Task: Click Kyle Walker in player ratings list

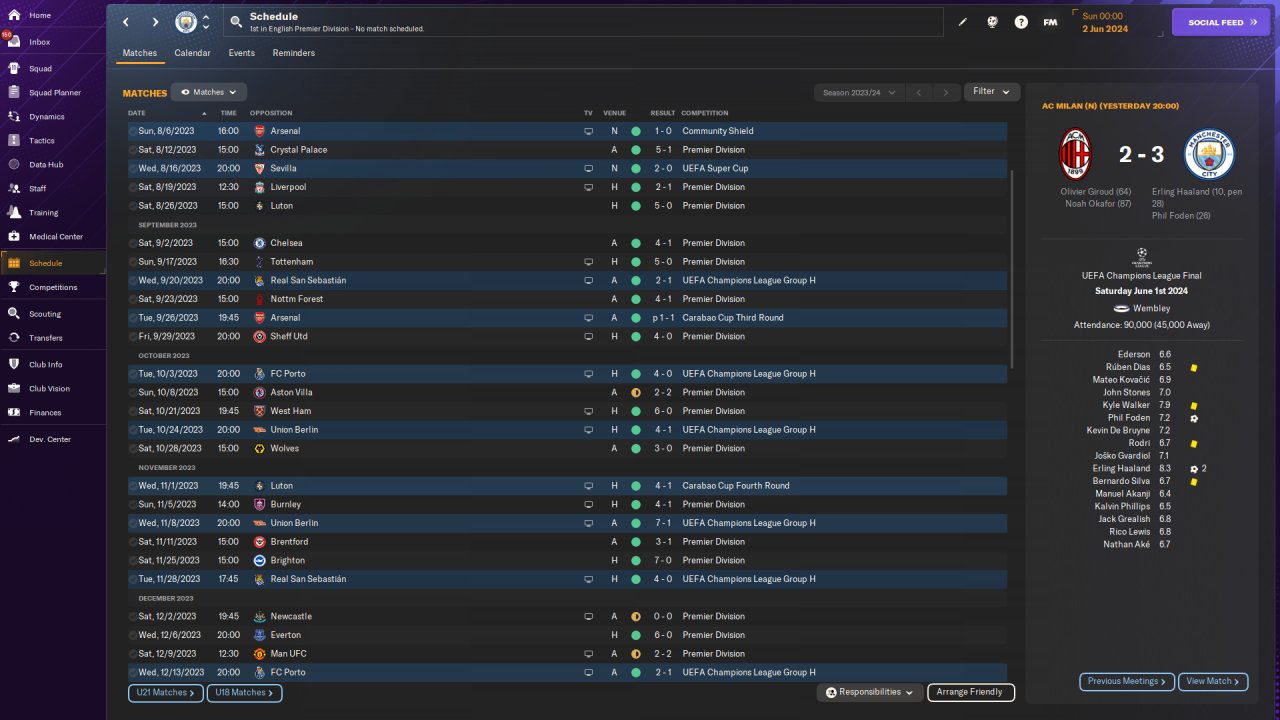Action: 1126,405
